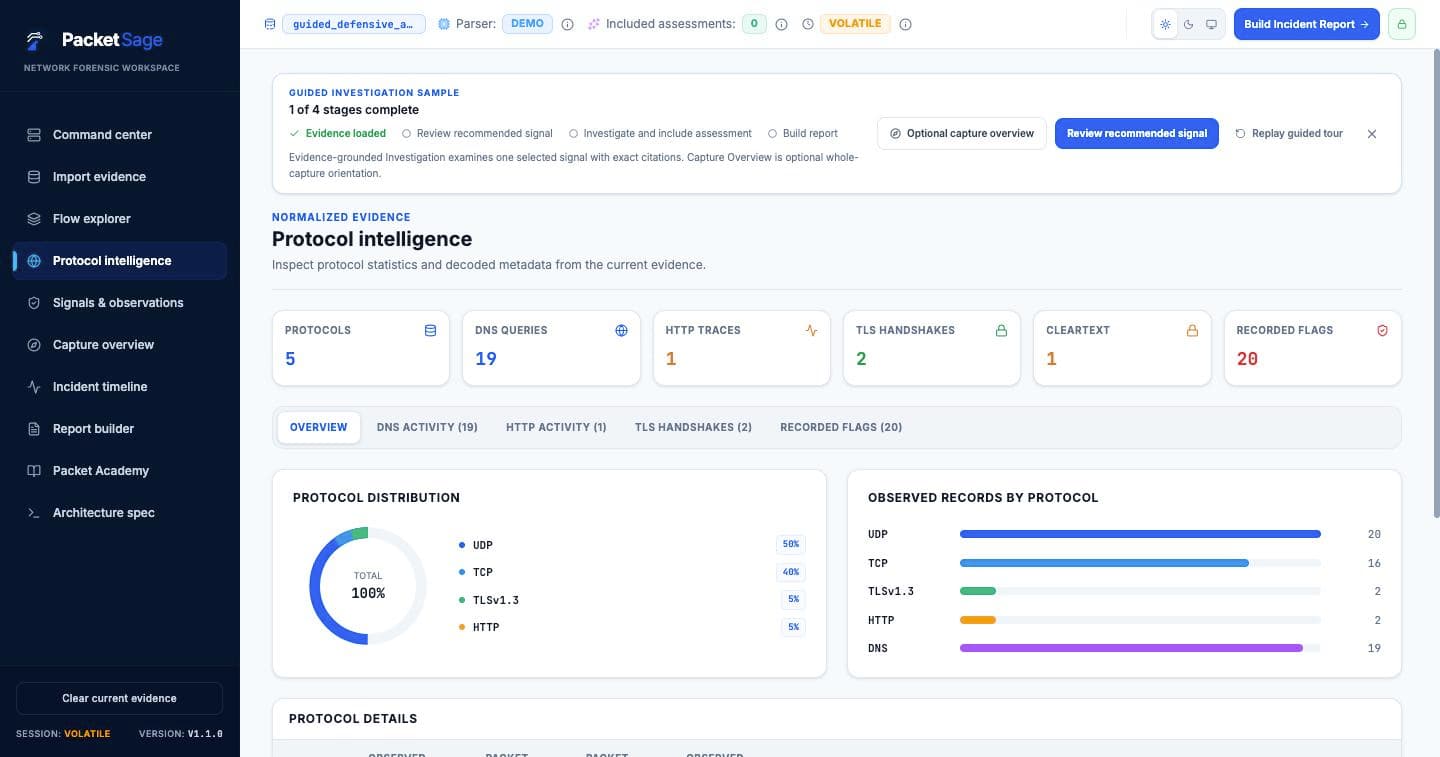Switch to dark theme moon icon
Image resolution: width=1440 pixels, height=757 pixels.
click(1189, 24)
